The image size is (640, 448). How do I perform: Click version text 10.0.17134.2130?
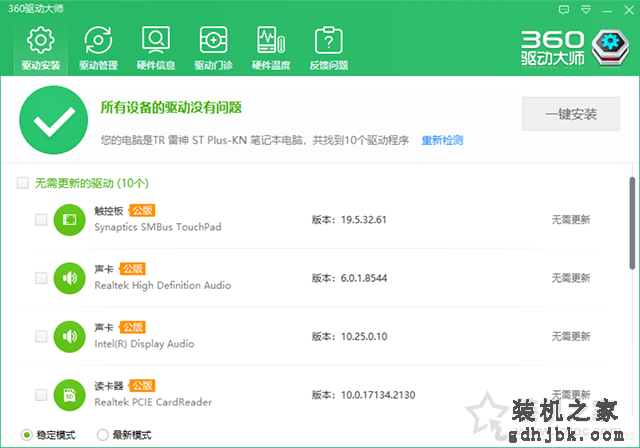378,395
